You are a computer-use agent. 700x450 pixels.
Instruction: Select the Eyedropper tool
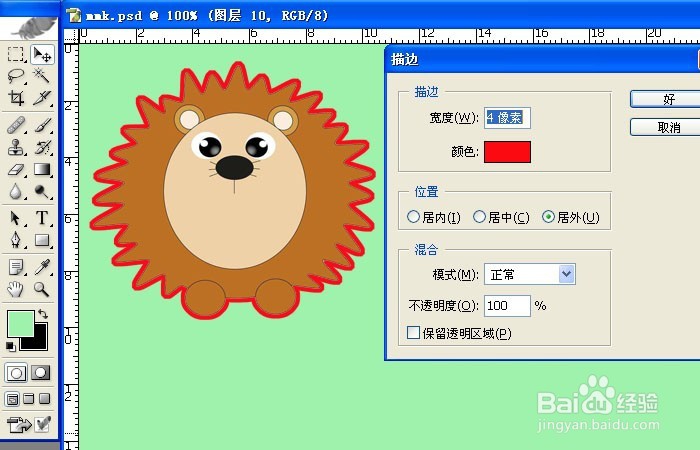pos(42,267)
